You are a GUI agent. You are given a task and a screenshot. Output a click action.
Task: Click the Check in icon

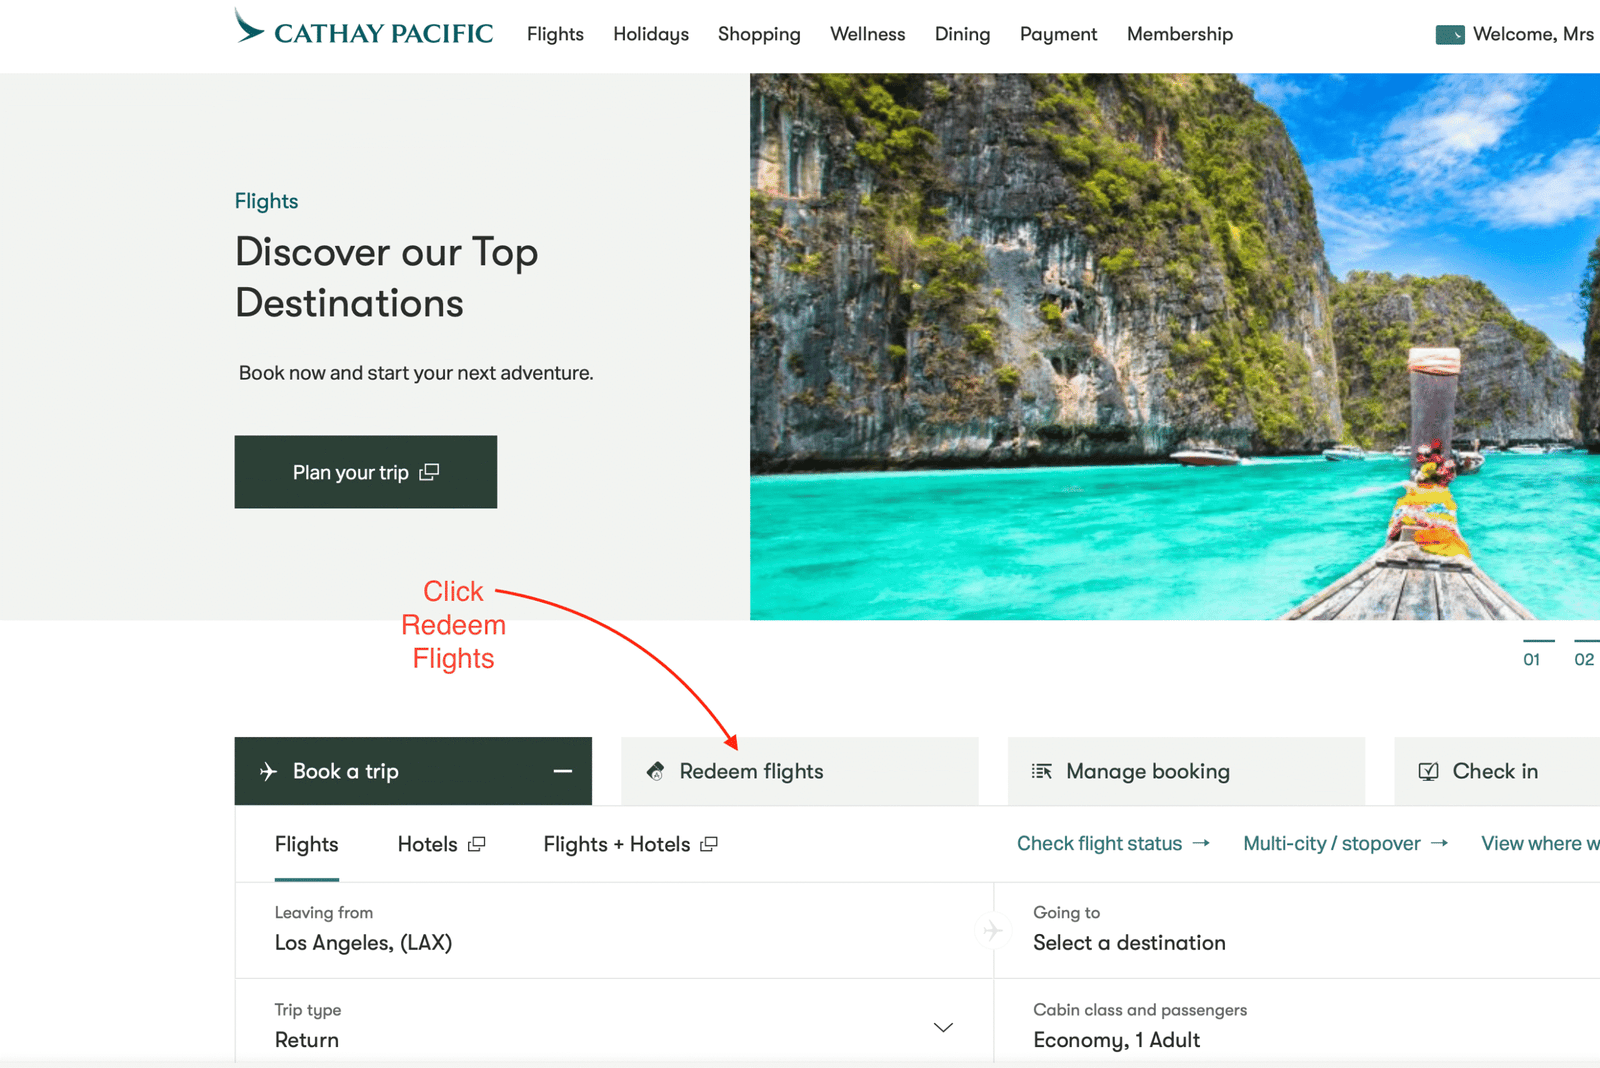1428,771
